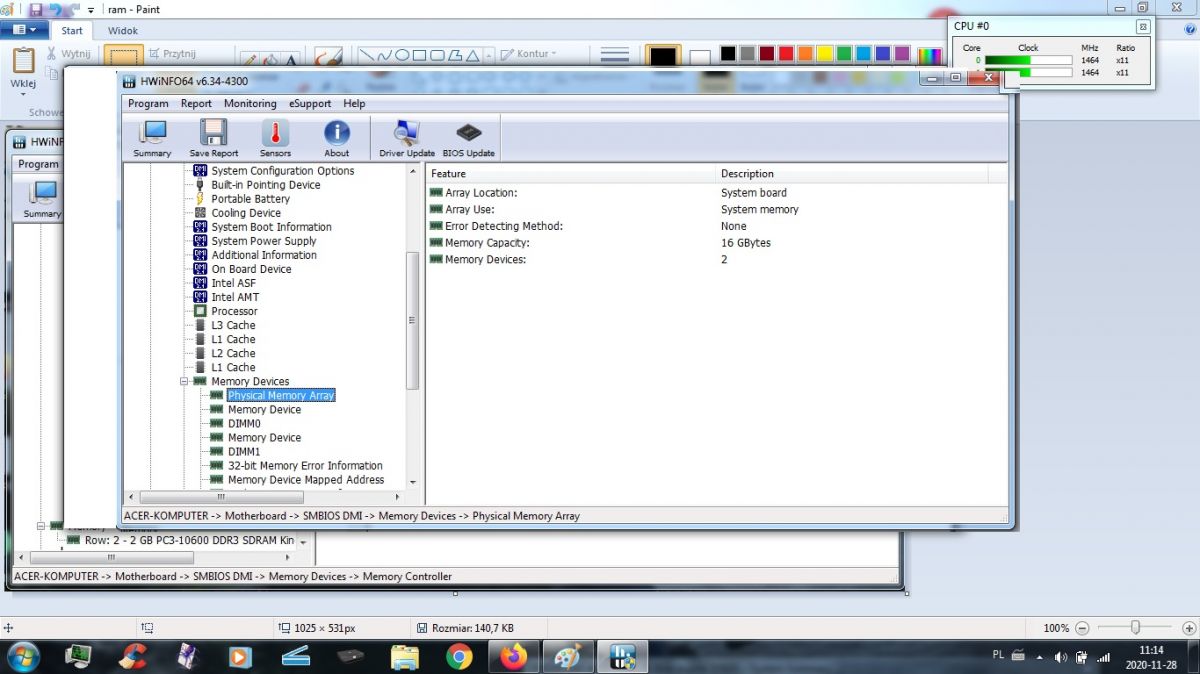Click the Rozmiar file size disk icon

point(423,628)
